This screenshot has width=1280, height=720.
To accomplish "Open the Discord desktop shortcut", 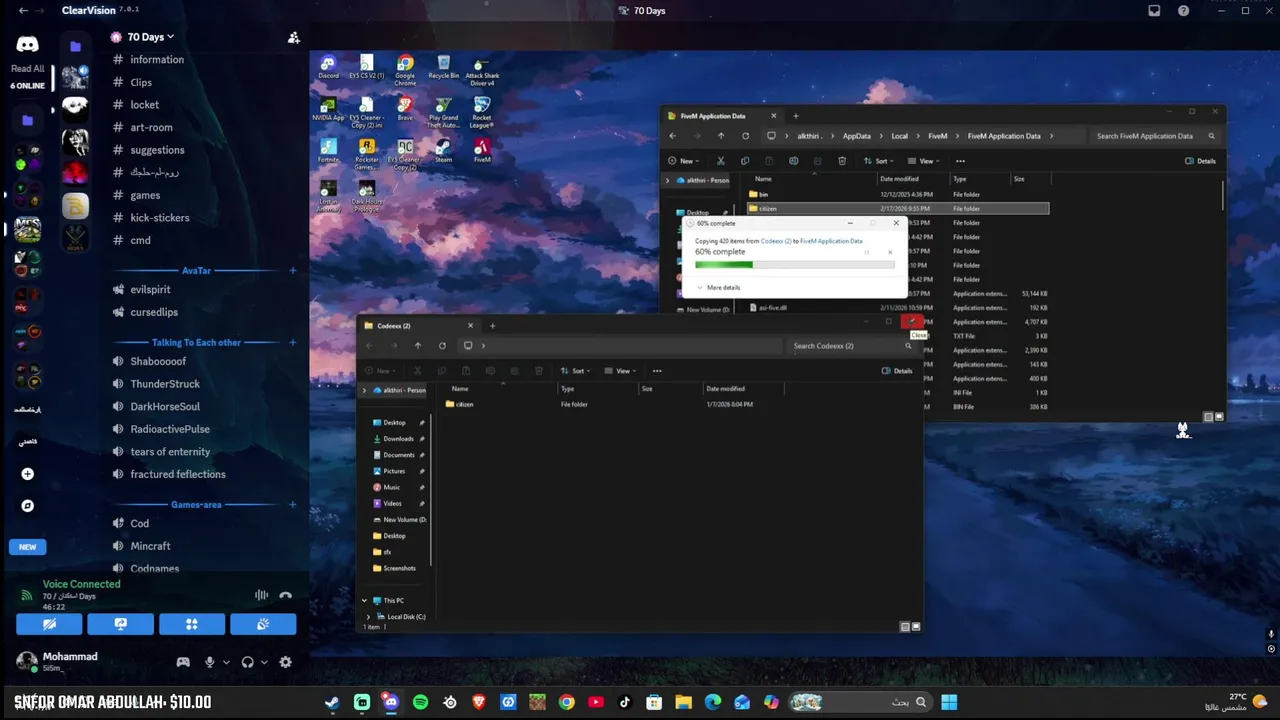I will pos(328,68).
